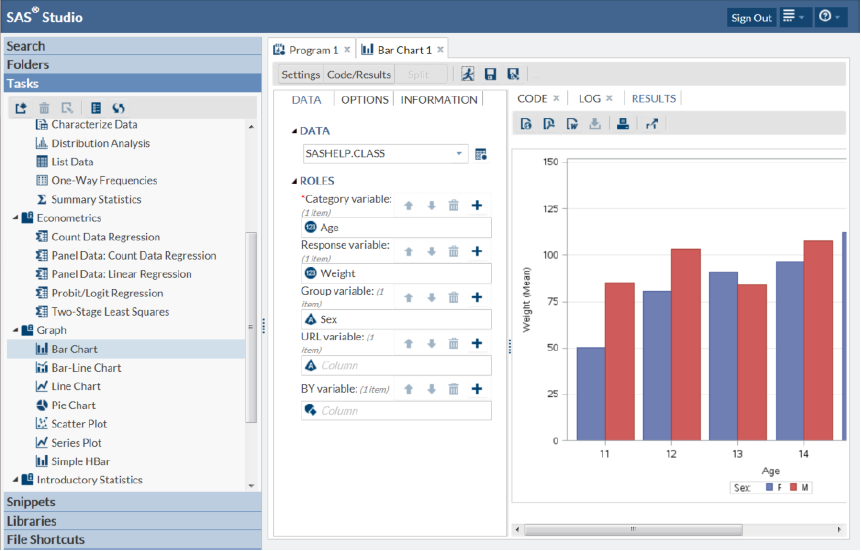
Task: Delete the Response variable column using trash icon
Action: pos(453,251)
